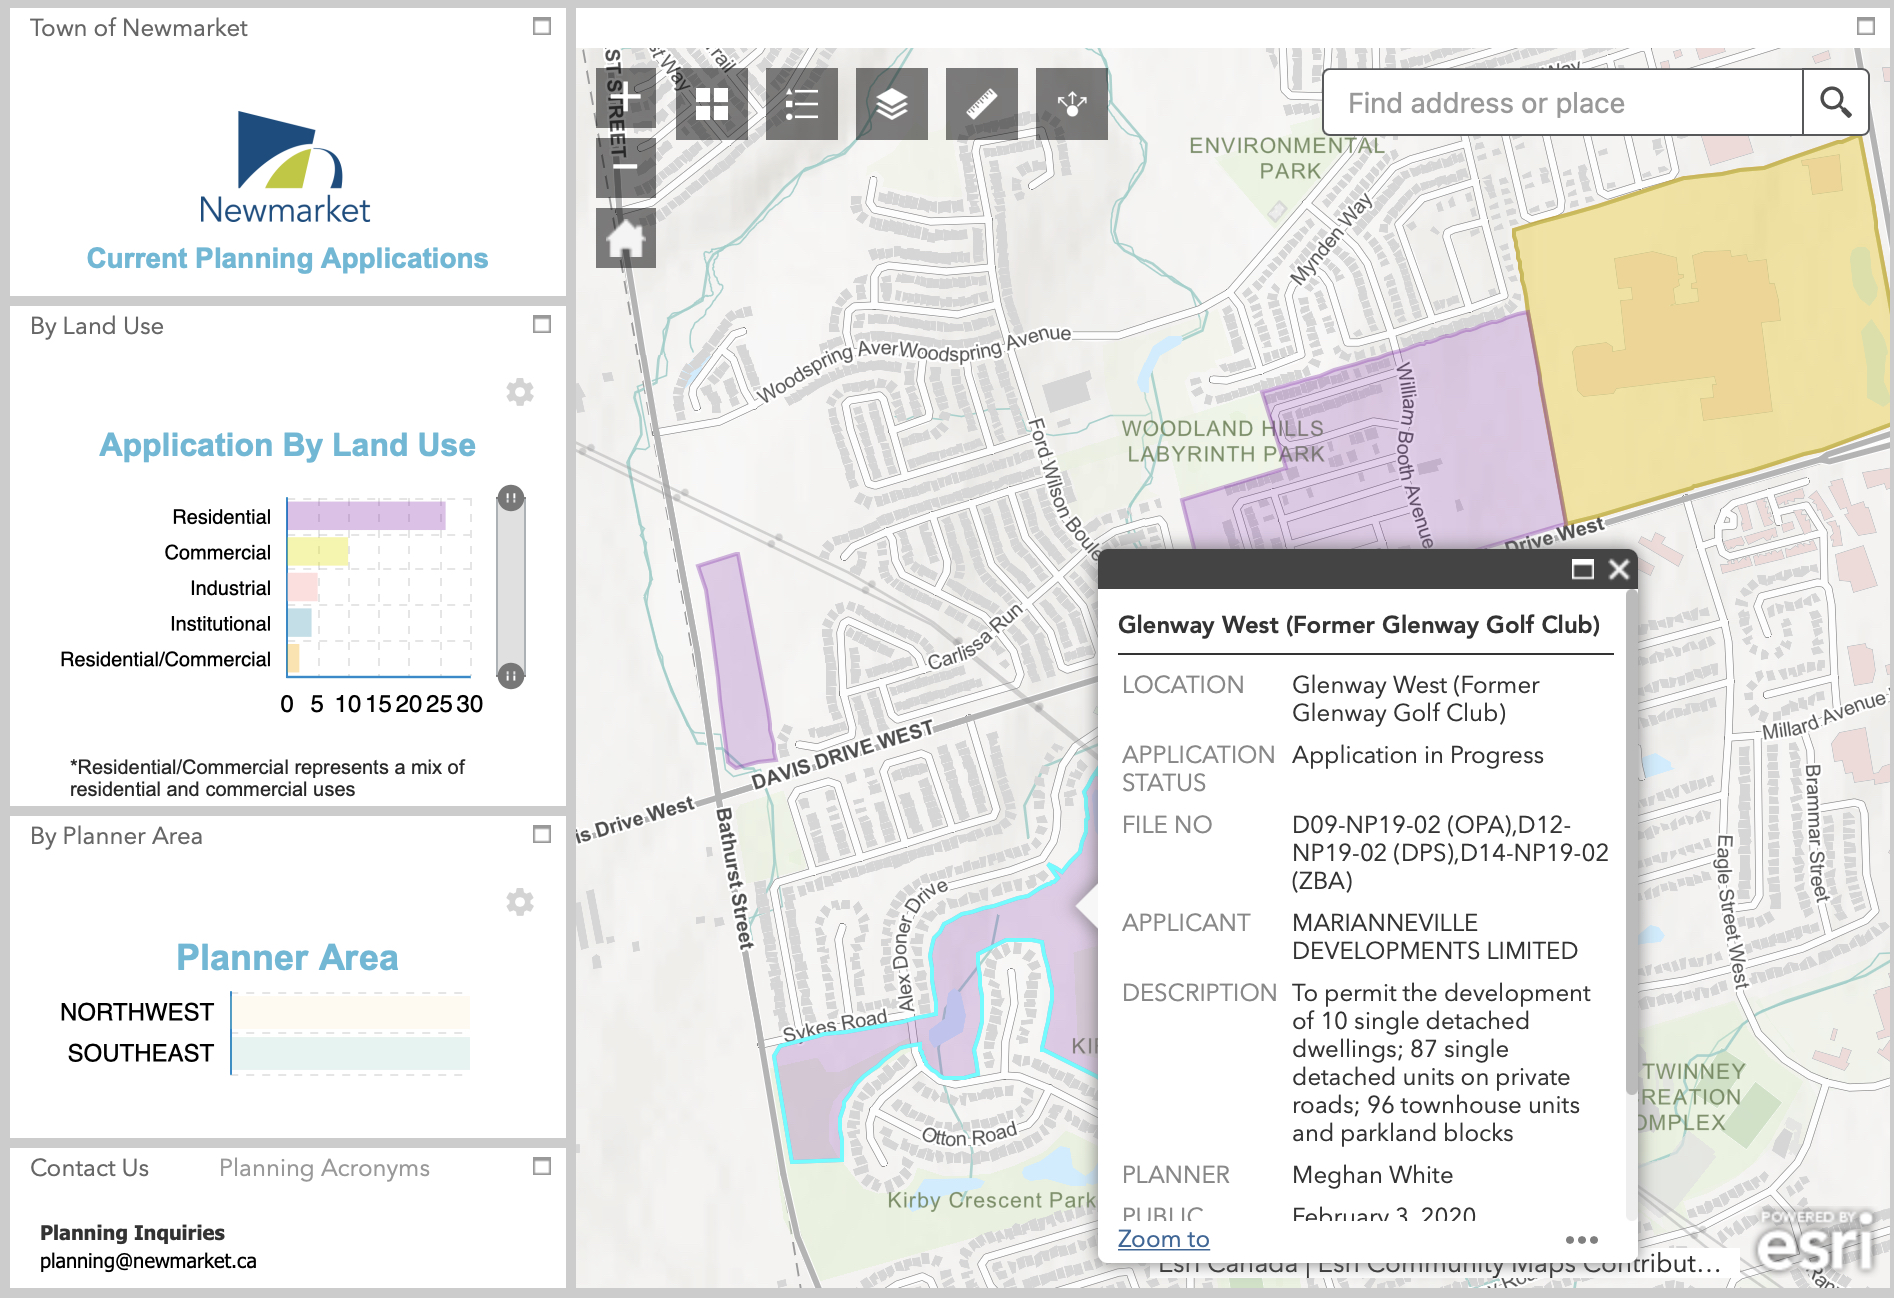Click planning@newmarket.ca email address
This screenshot has height=1298, width=1894.
(148, 1261)
